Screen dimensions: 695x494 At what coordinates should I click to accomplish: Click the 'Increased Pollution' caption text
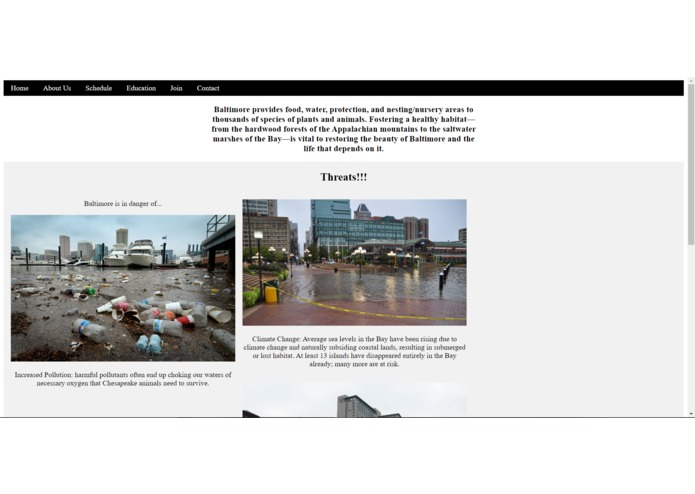point(123,379)
